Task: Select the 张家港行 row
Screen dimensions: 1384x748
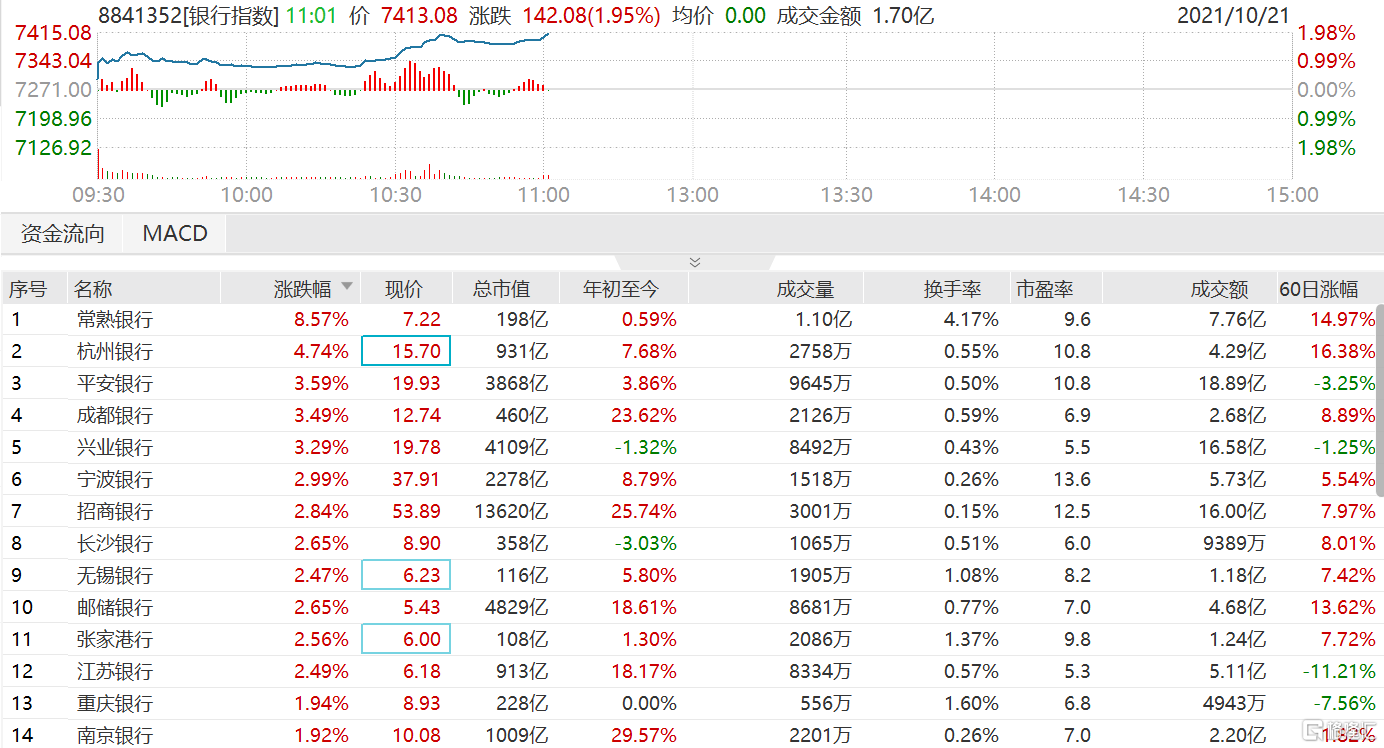Action: (688, 640)
